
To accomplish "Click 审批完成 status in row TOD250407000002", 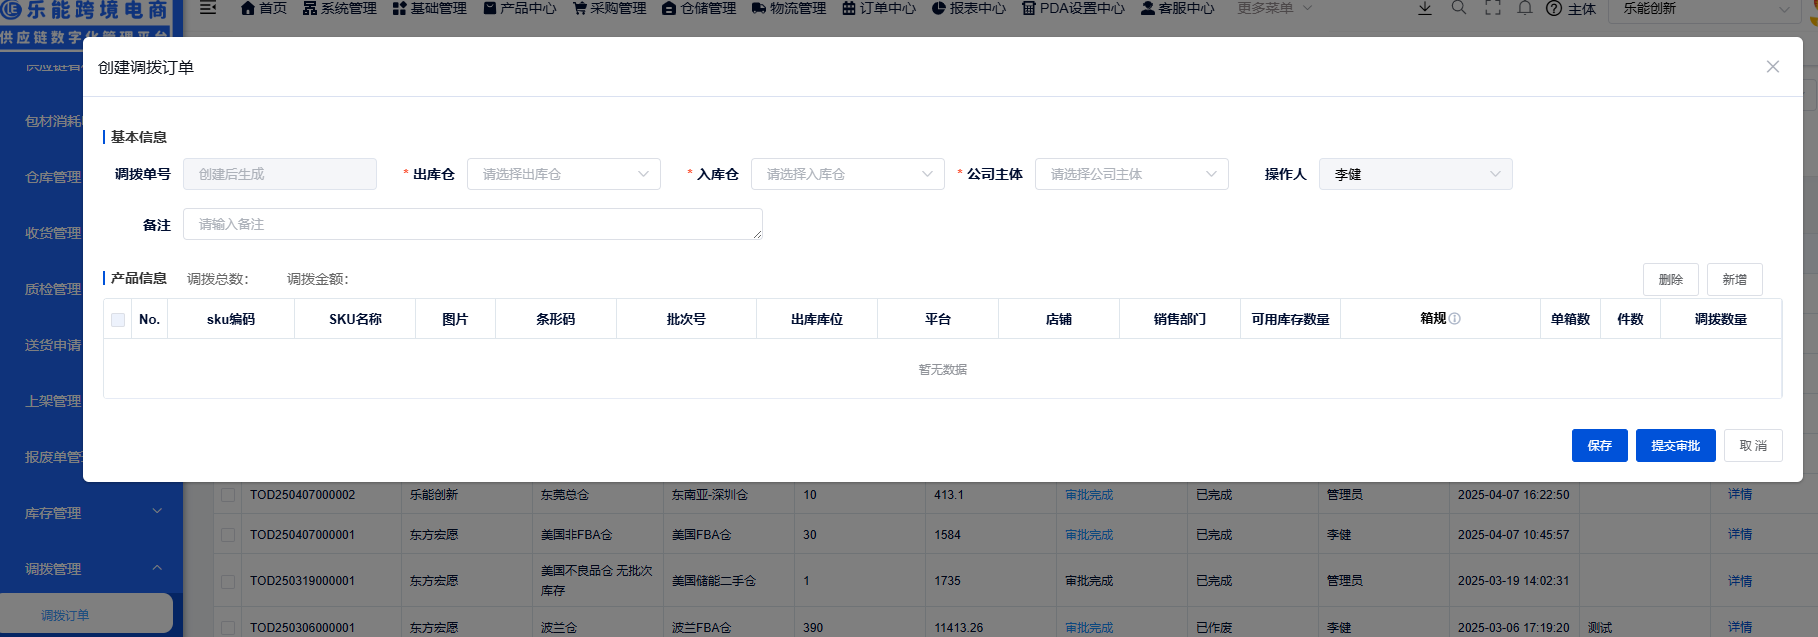I will pyautogui.click(x=1089, y=495).
